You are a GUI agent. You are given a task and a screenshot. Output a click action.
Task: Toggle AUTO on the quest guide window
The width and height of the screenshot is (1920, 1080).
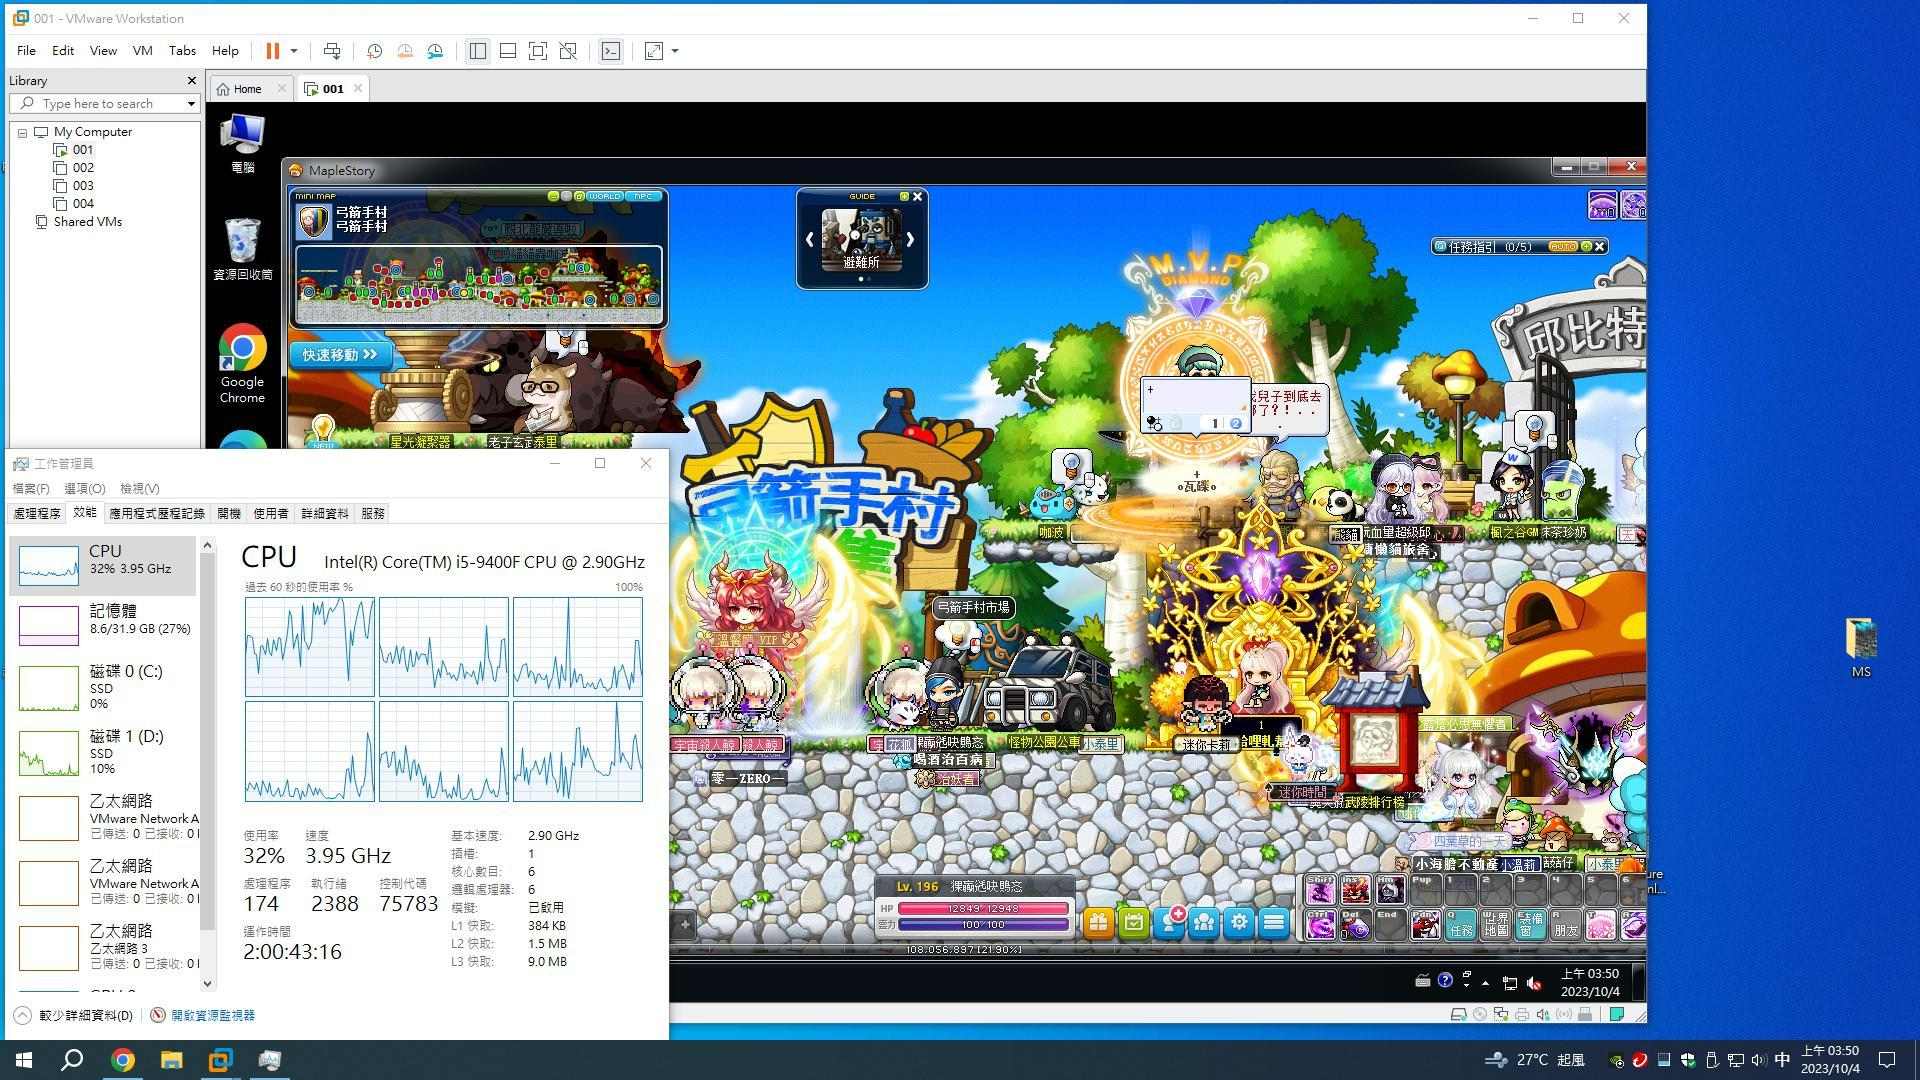click(1562, 246)
